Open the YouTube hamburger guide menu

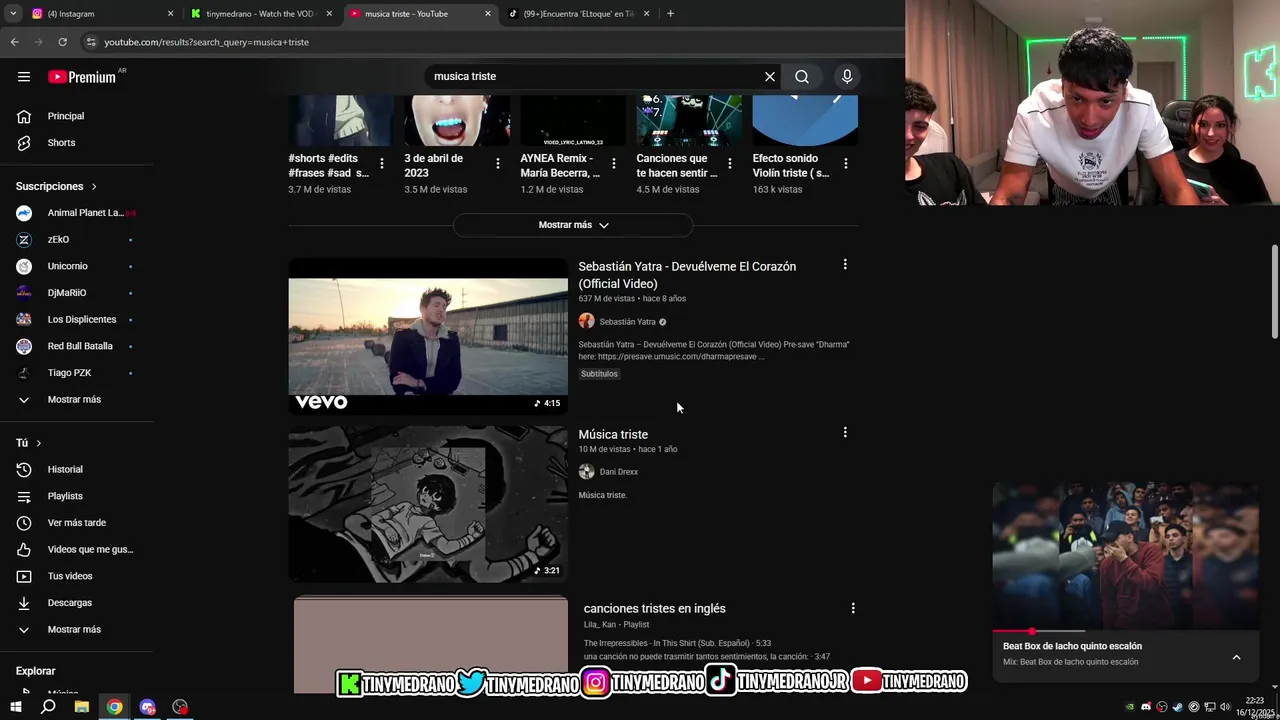(24, 77)
